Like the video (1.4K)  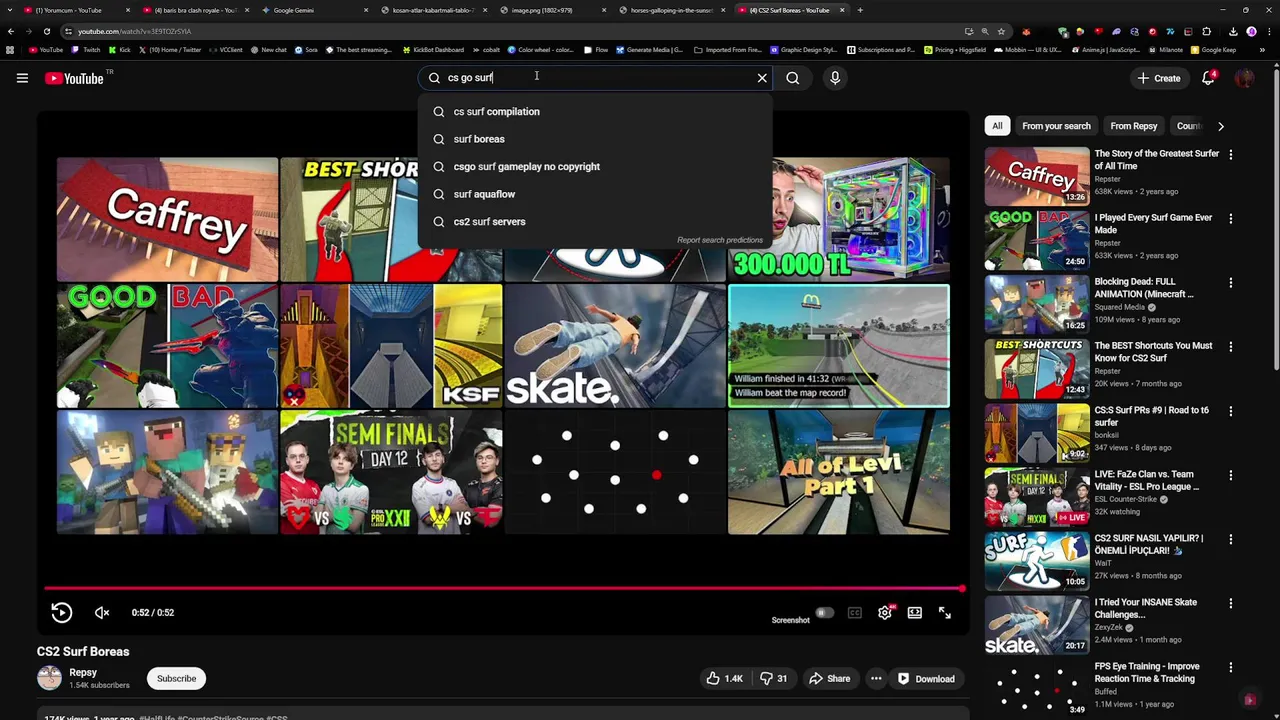point(725,679)
